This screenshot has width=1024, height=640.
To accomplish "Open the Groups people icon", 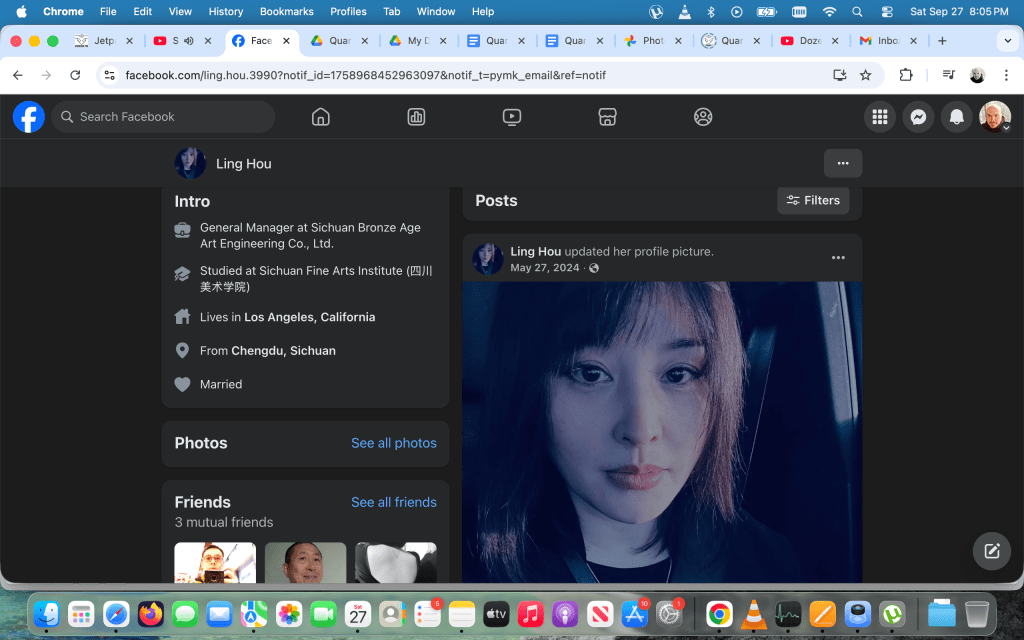I will tap(703, 117).
